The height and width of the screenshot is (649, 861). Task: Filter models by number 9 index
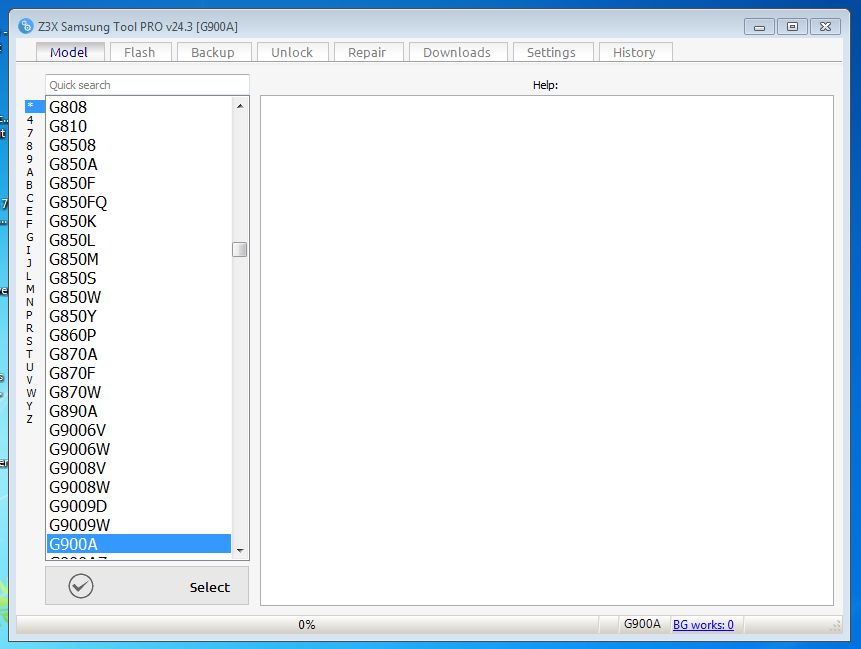click(x=30, y=159)
